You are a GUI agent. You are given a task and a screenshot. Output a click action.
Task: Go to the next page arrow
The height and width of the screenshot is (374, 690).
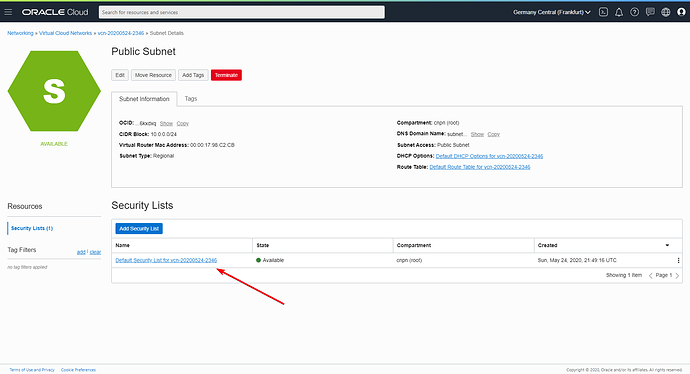click(x=677, y=275)
